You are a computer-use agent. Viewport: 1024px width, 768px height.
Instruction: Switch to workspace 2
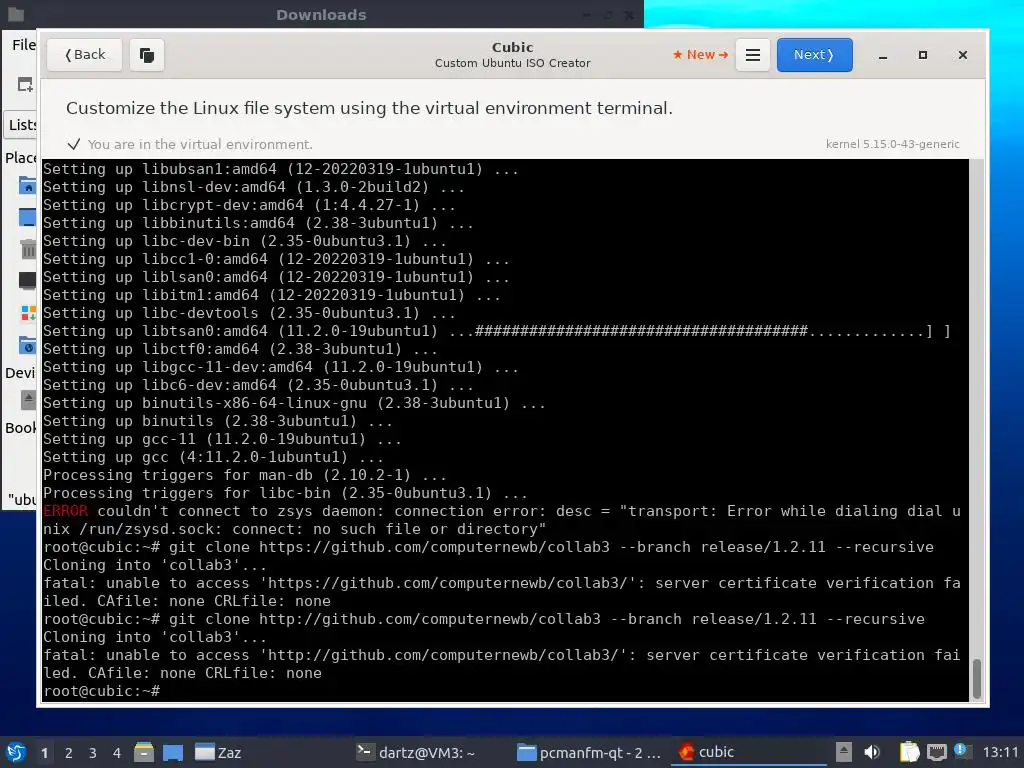(x=69, y=753)
